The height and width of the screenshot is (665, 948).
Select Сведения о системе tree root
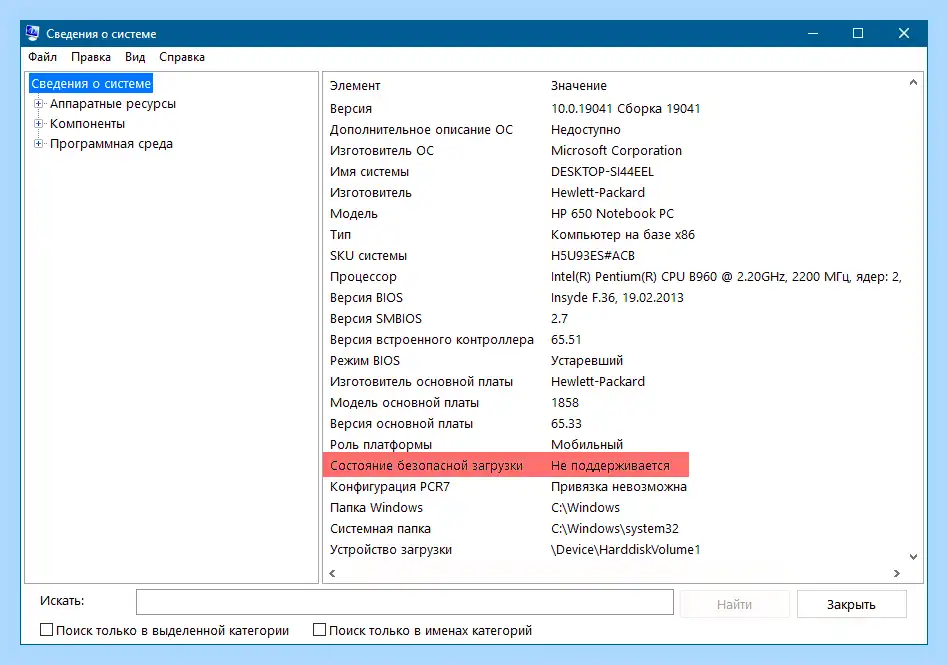click(91, 83)
